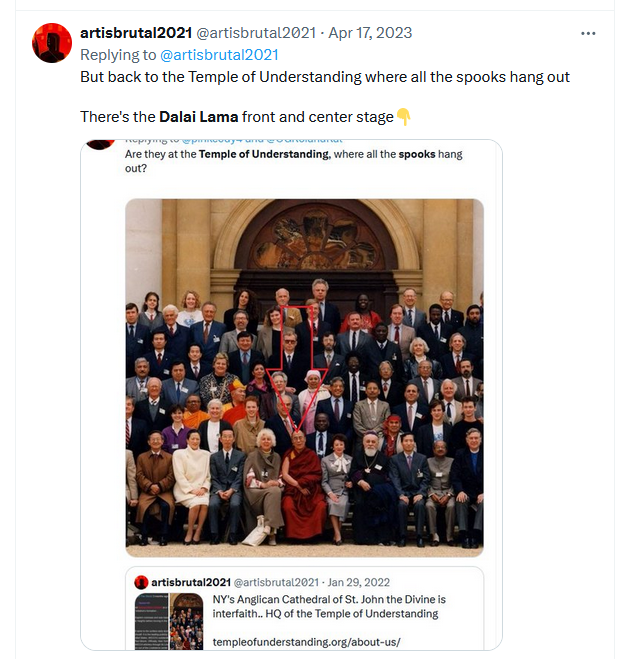This screenshot has height=659, width=639.
Task: Open the partially visible quoted tweet avatar
Action: 100,144
